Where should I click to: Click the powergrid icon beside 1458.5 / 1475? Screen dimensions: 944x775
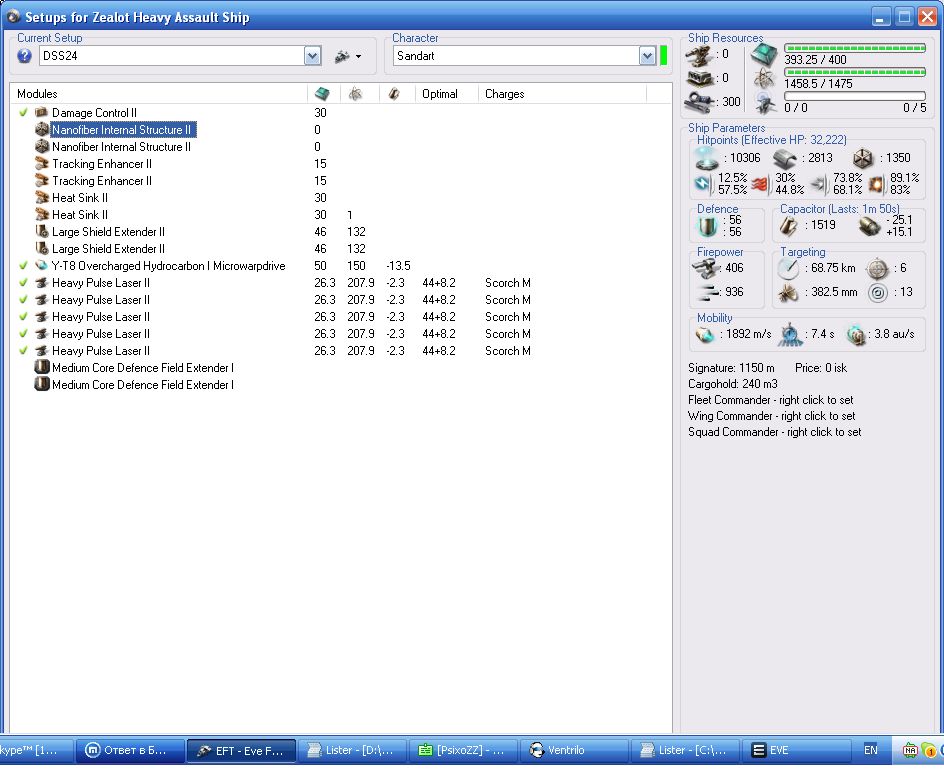[764, 79]
